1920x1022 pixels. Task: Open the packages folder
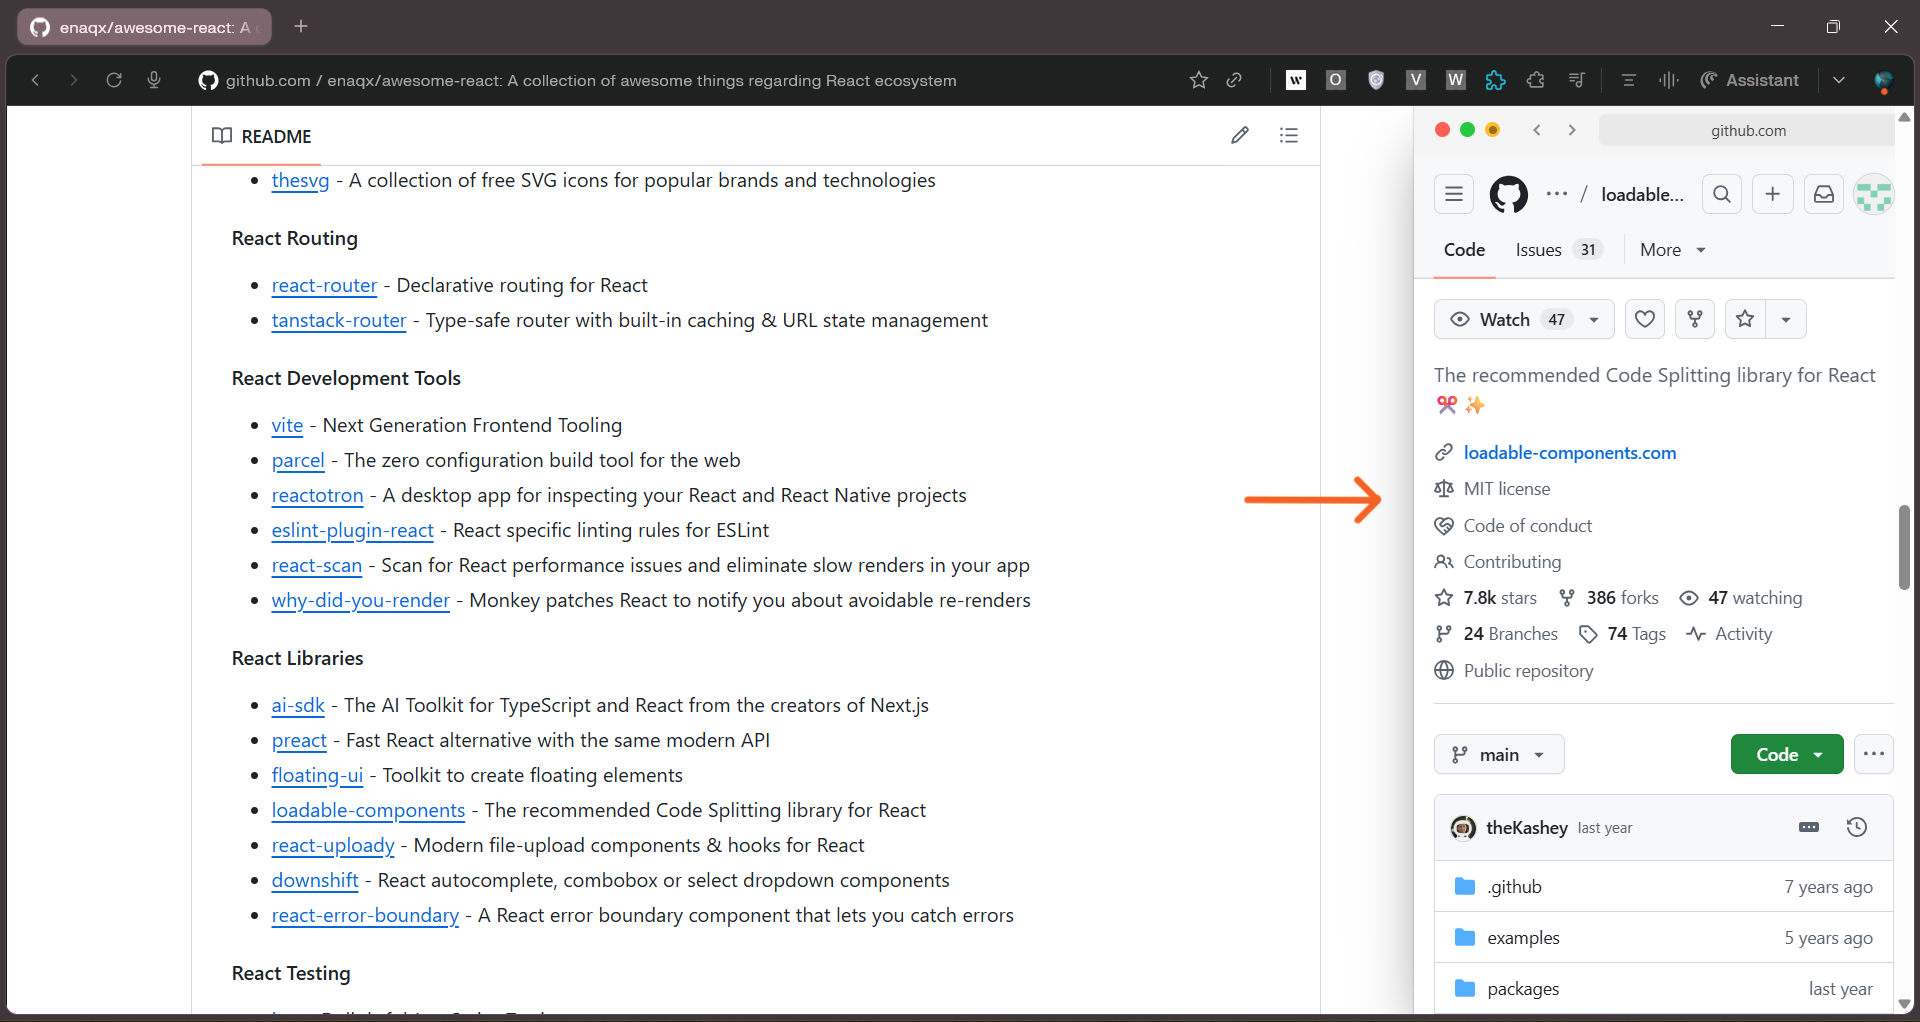pos(1523,989)
